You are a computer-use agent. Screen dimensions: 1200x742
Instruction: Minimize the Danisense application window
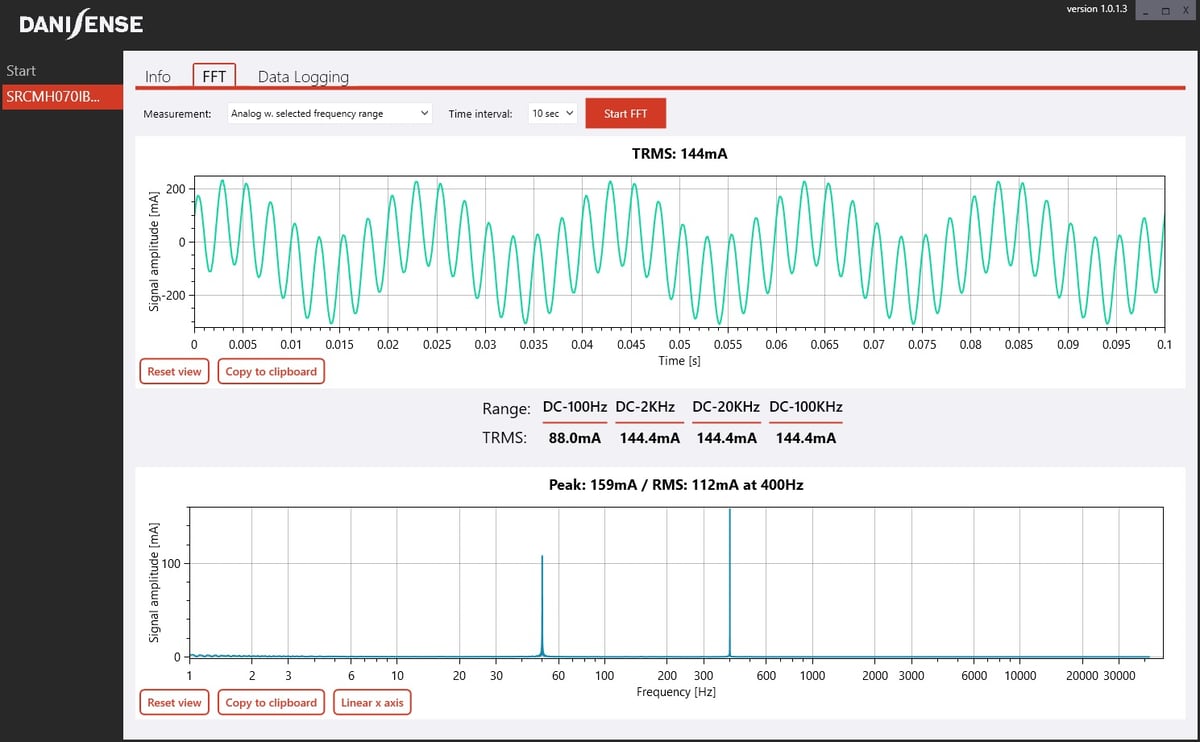click(1144, 9)
